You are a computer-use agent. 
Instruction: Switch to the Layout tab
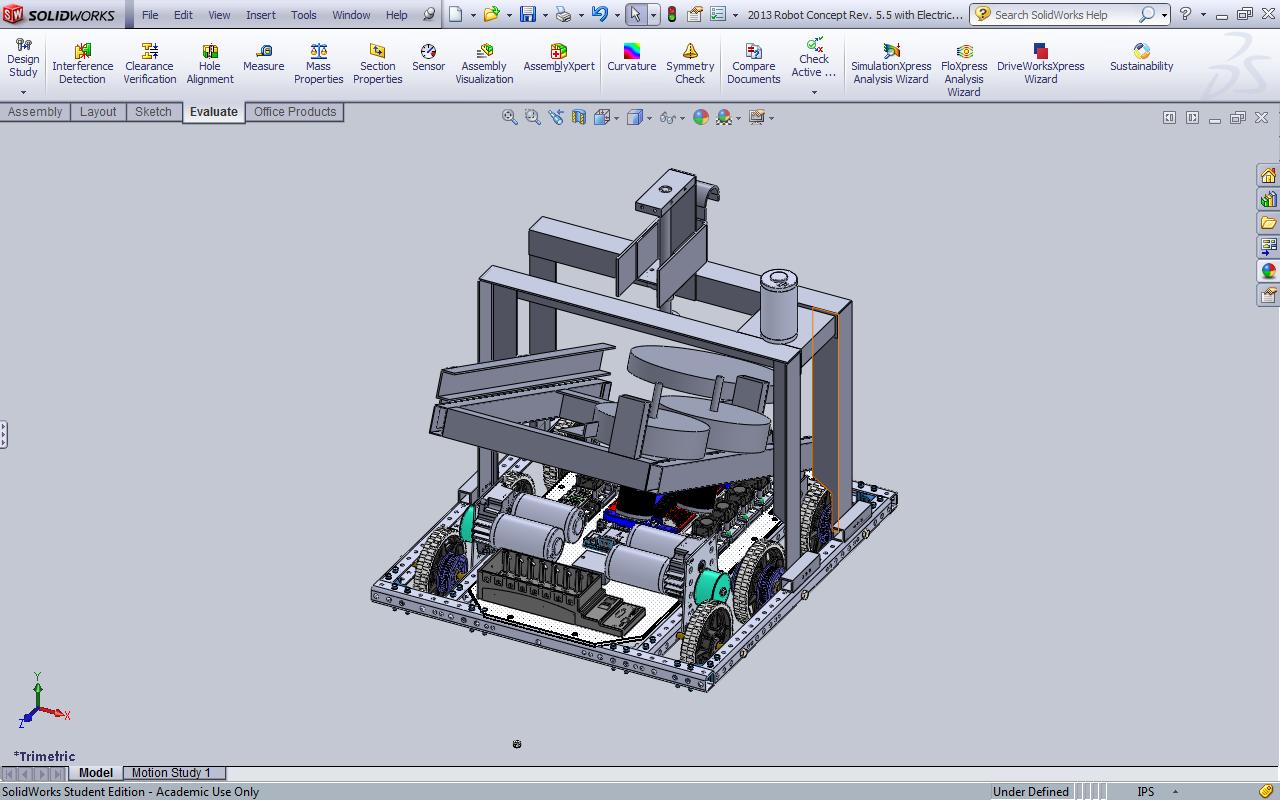pos(98,112)
